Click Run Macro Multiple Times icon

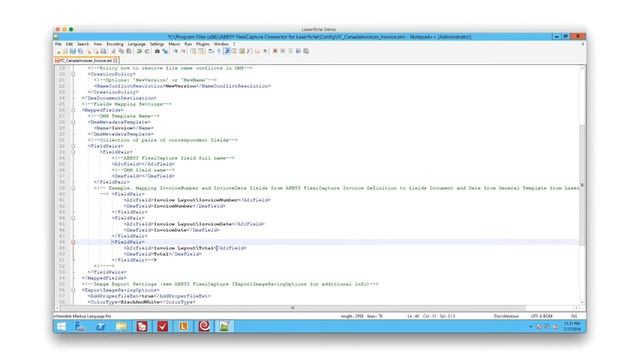coord(298,51)
